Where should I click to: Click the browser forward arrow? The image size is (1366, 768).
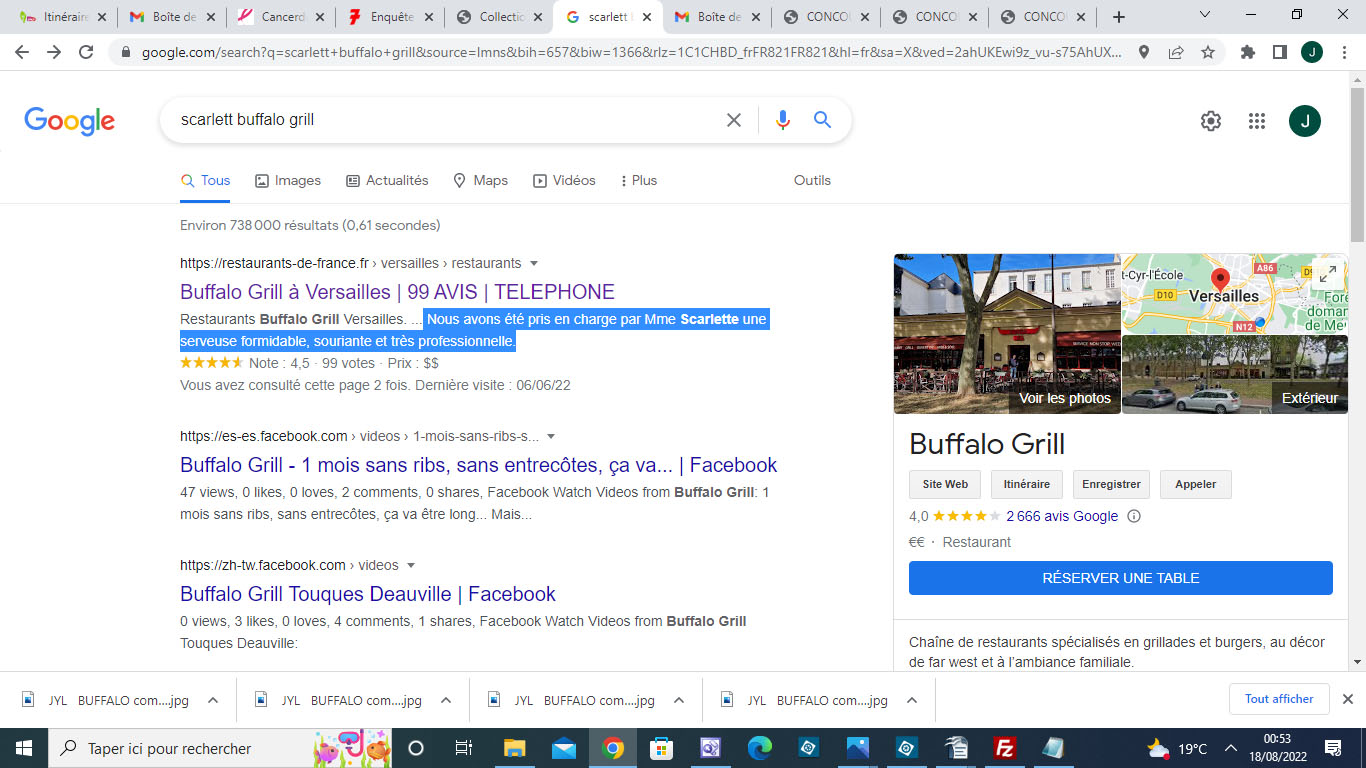point(54,53)
